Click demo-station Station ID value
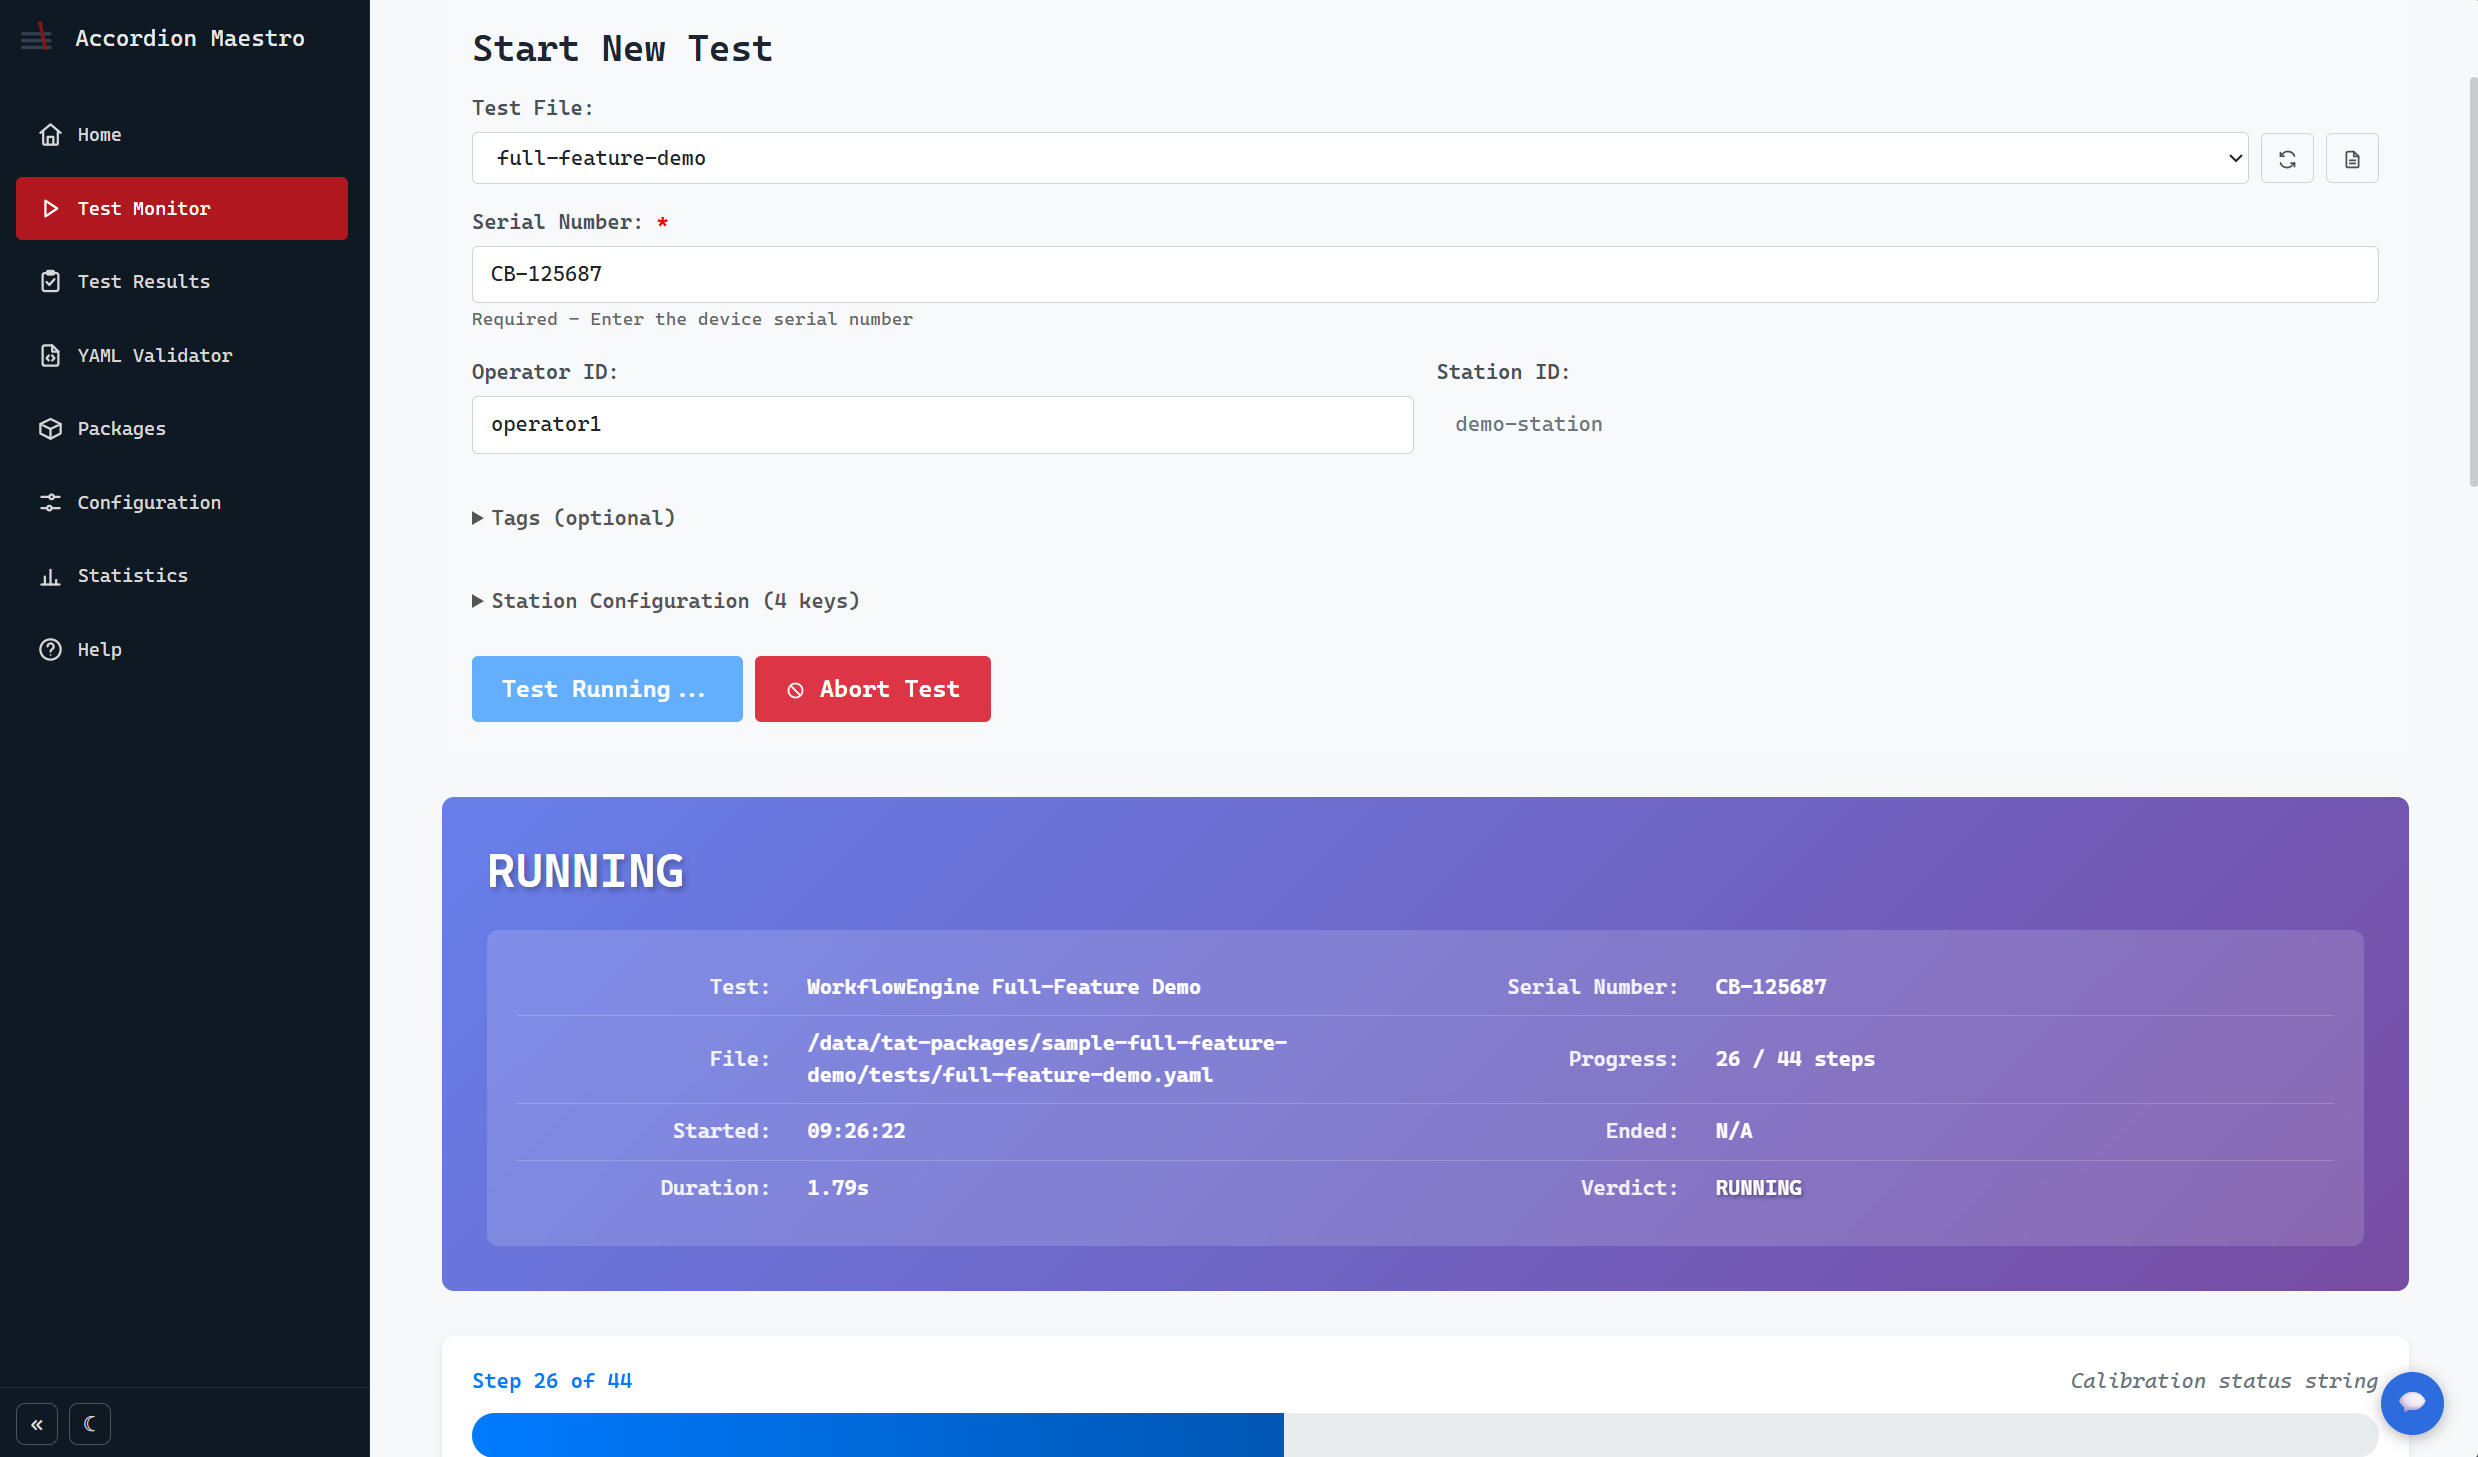This screenshot has height=1457, width=2478. click(1528, 424)
